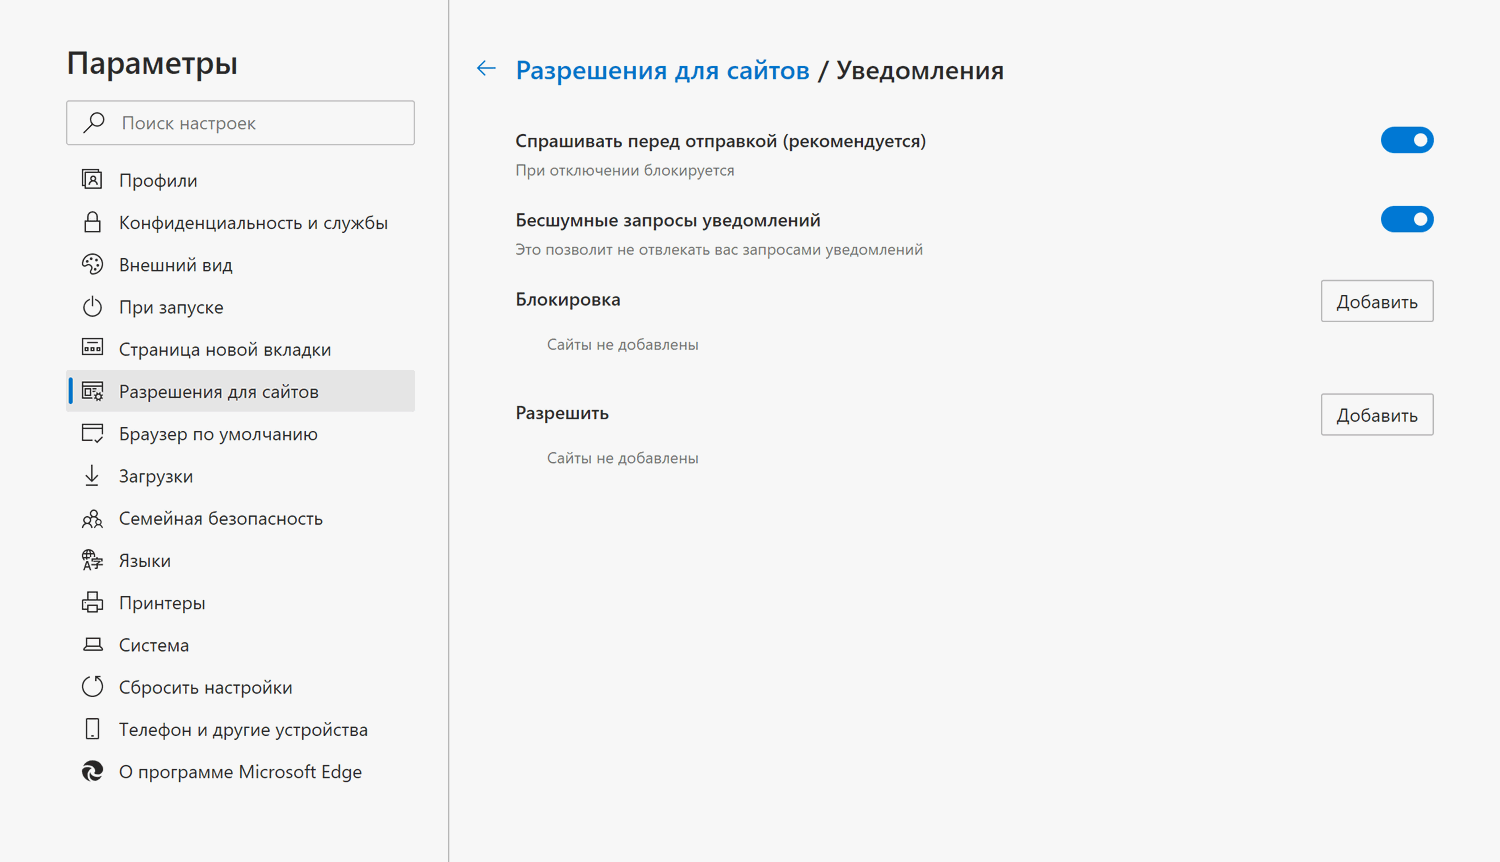This screenshot has height=862, width=1500.
Task: Open Загрузки using the download arrow icon
Action: pyautogui.click(x=92, y=475)
